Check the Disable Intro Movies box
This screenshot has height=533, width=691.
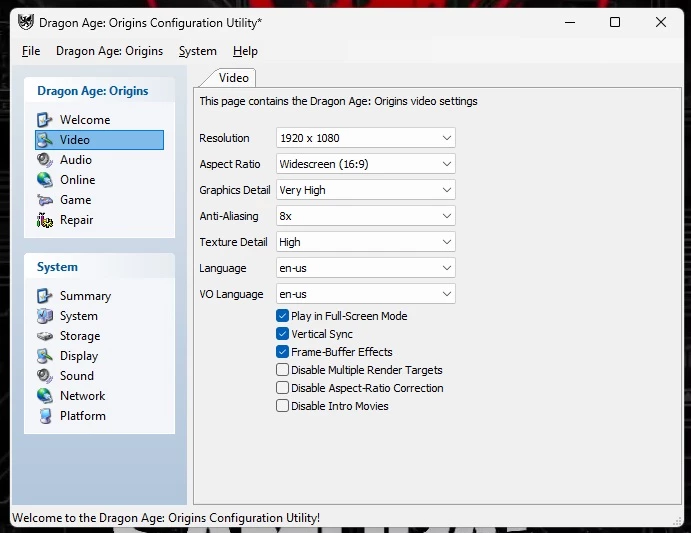282,406
